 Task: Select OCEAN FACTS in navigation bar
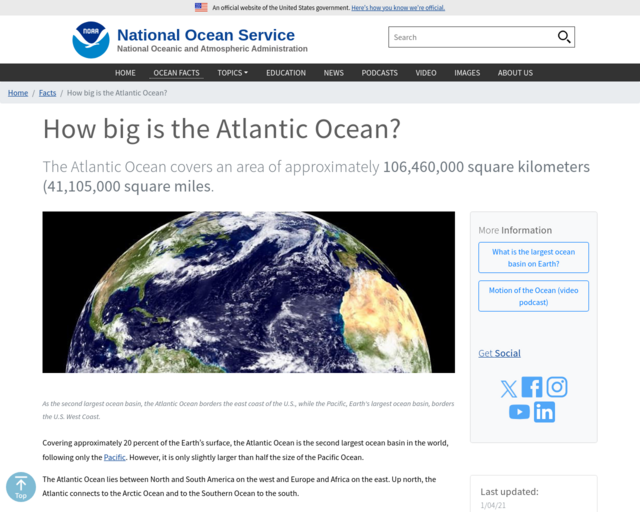point(176,73)
